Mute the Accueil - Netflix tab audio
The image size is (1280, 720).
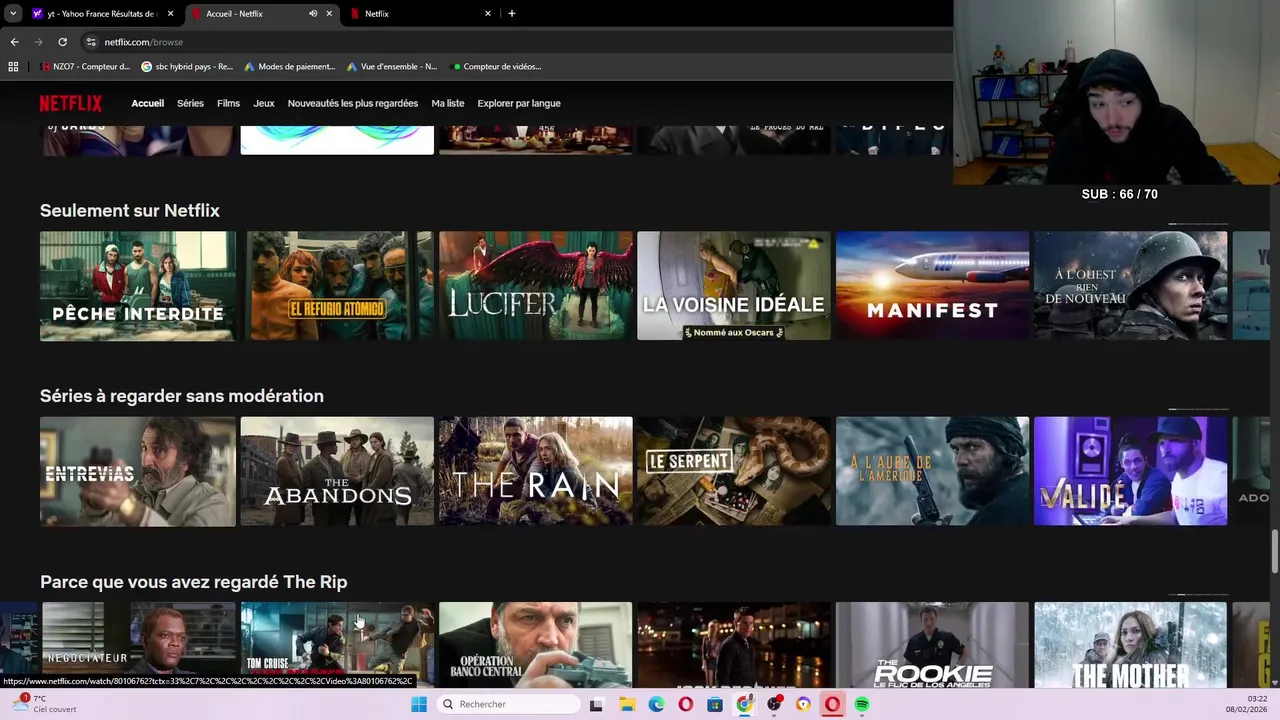point(313,14)
